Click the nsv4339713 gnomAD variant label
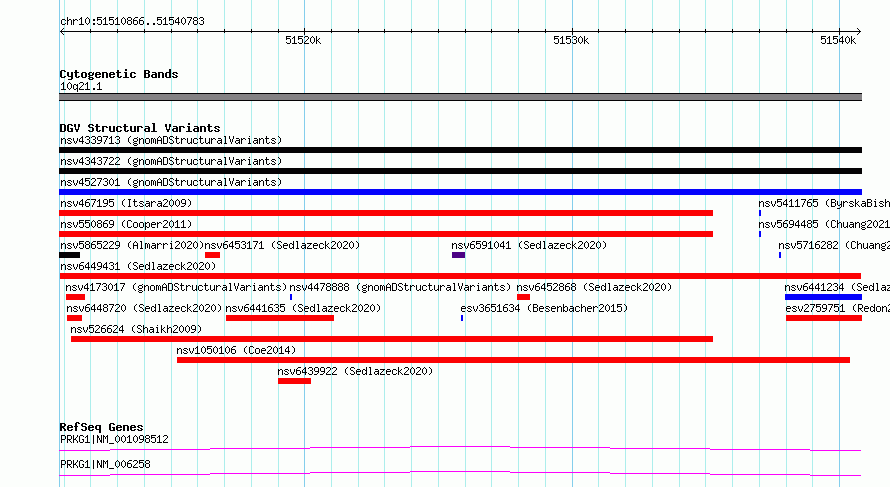 pyautogui.click(x=171, y=140)
